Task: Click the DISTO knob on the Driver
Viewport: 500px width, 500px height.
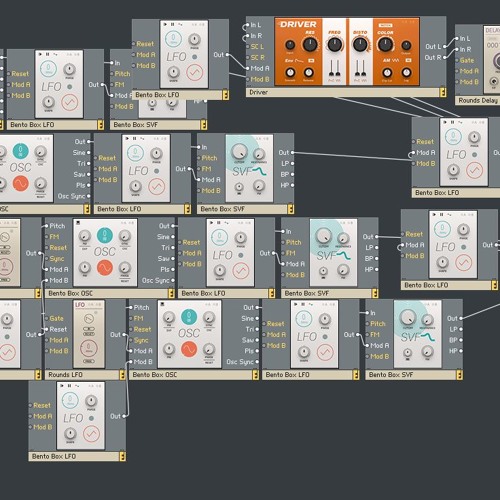Action: 360,45
